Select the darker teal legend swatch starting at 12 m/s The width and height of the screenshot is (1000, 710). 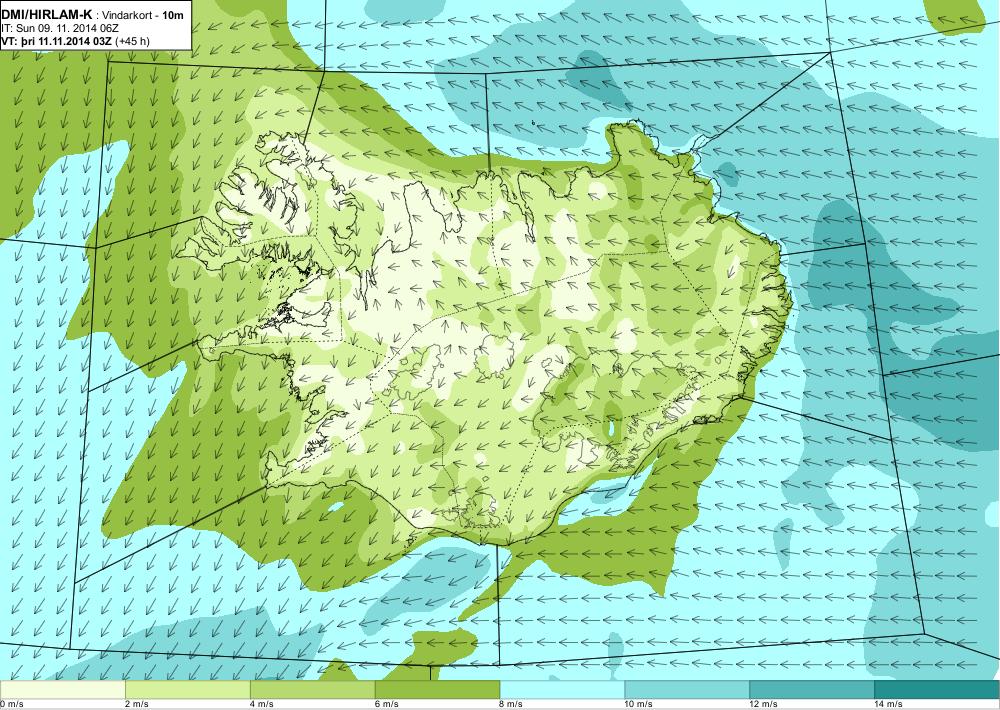(812, 690)
